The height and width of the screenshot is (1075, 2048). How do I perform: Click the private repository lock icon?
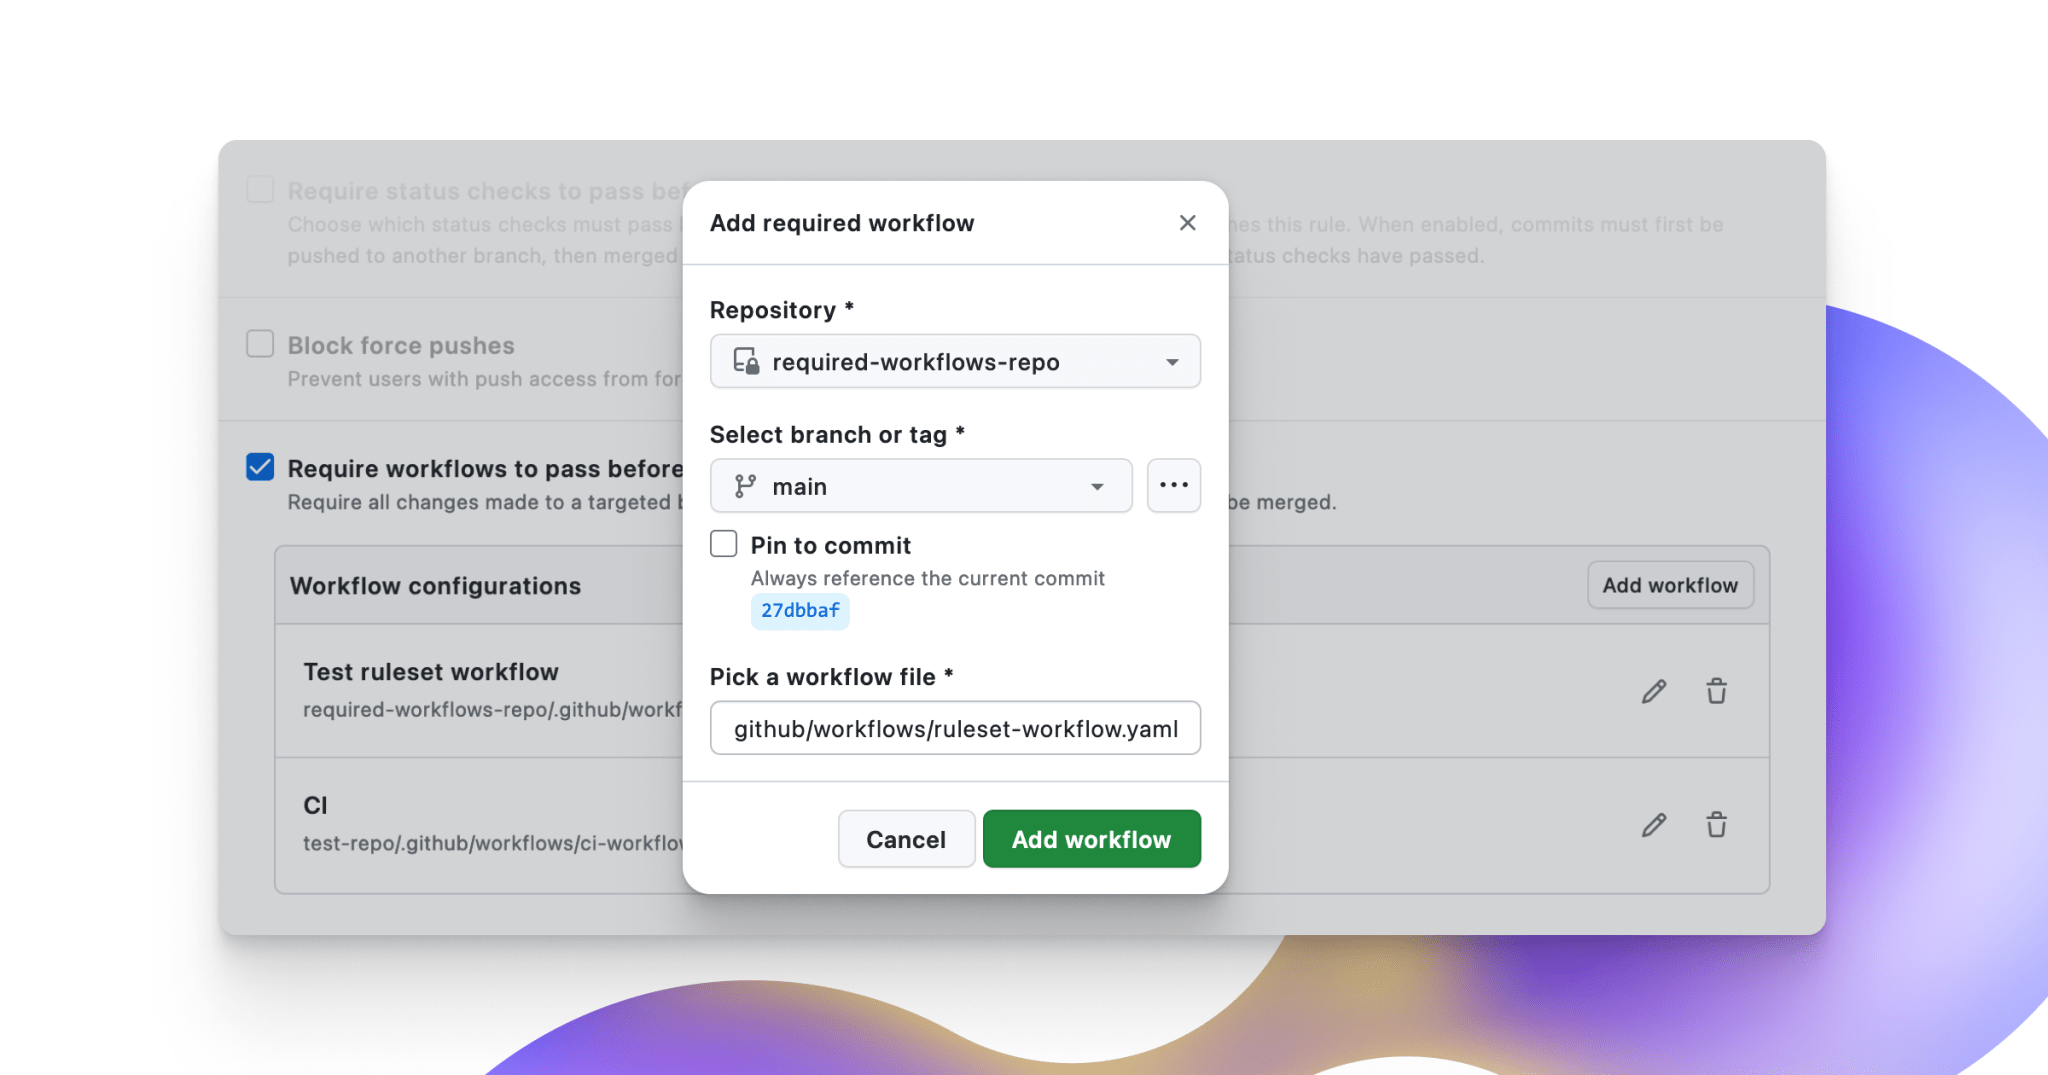click(x=744, y=361)
